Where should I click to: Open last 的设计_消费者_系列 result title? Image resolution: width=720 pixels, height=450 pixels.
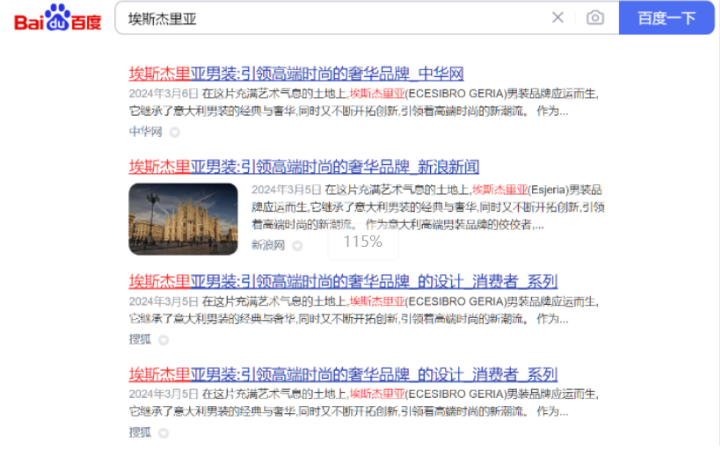pos(343,374)
